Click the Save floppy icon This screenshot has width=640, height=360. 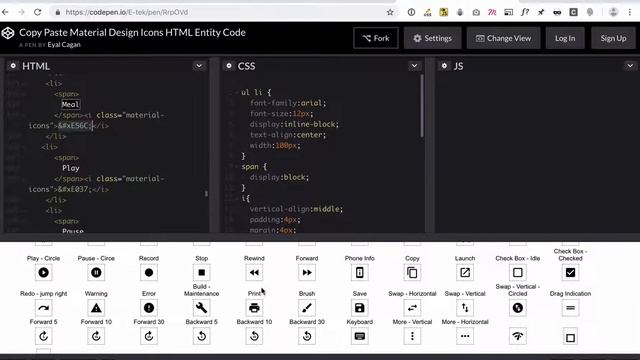pyautogui.click(x=360, y=308)
